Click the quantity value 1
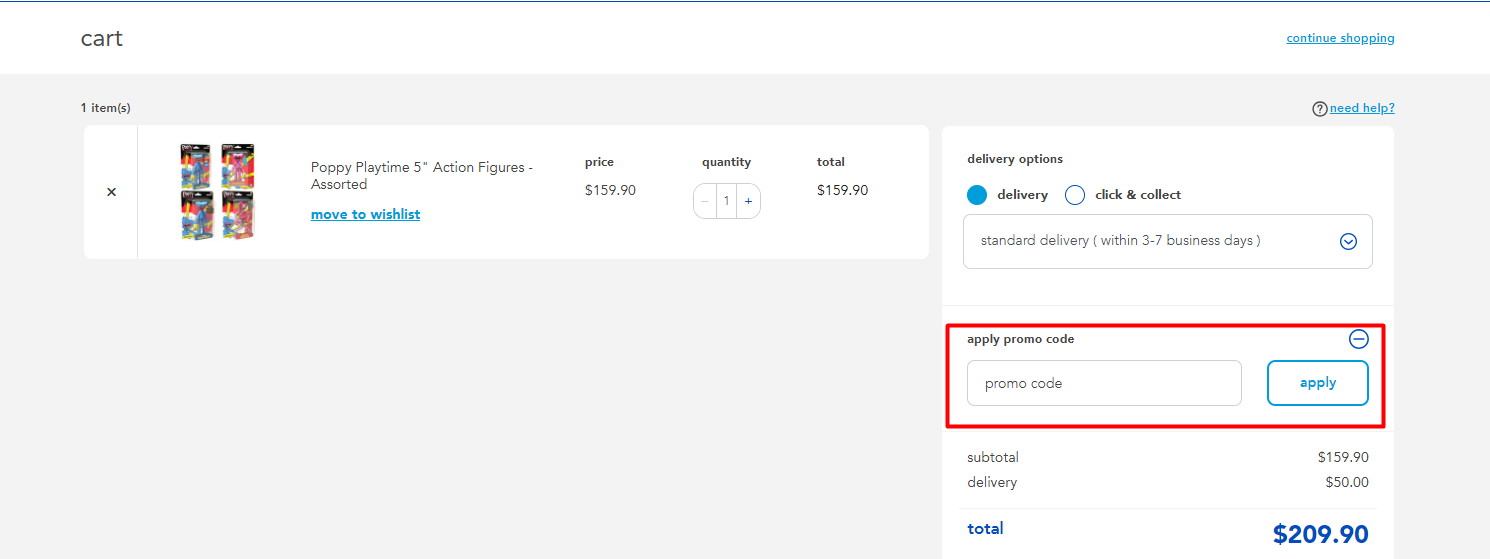Viewport: 1490px width, 559px height. coord(727,201)
